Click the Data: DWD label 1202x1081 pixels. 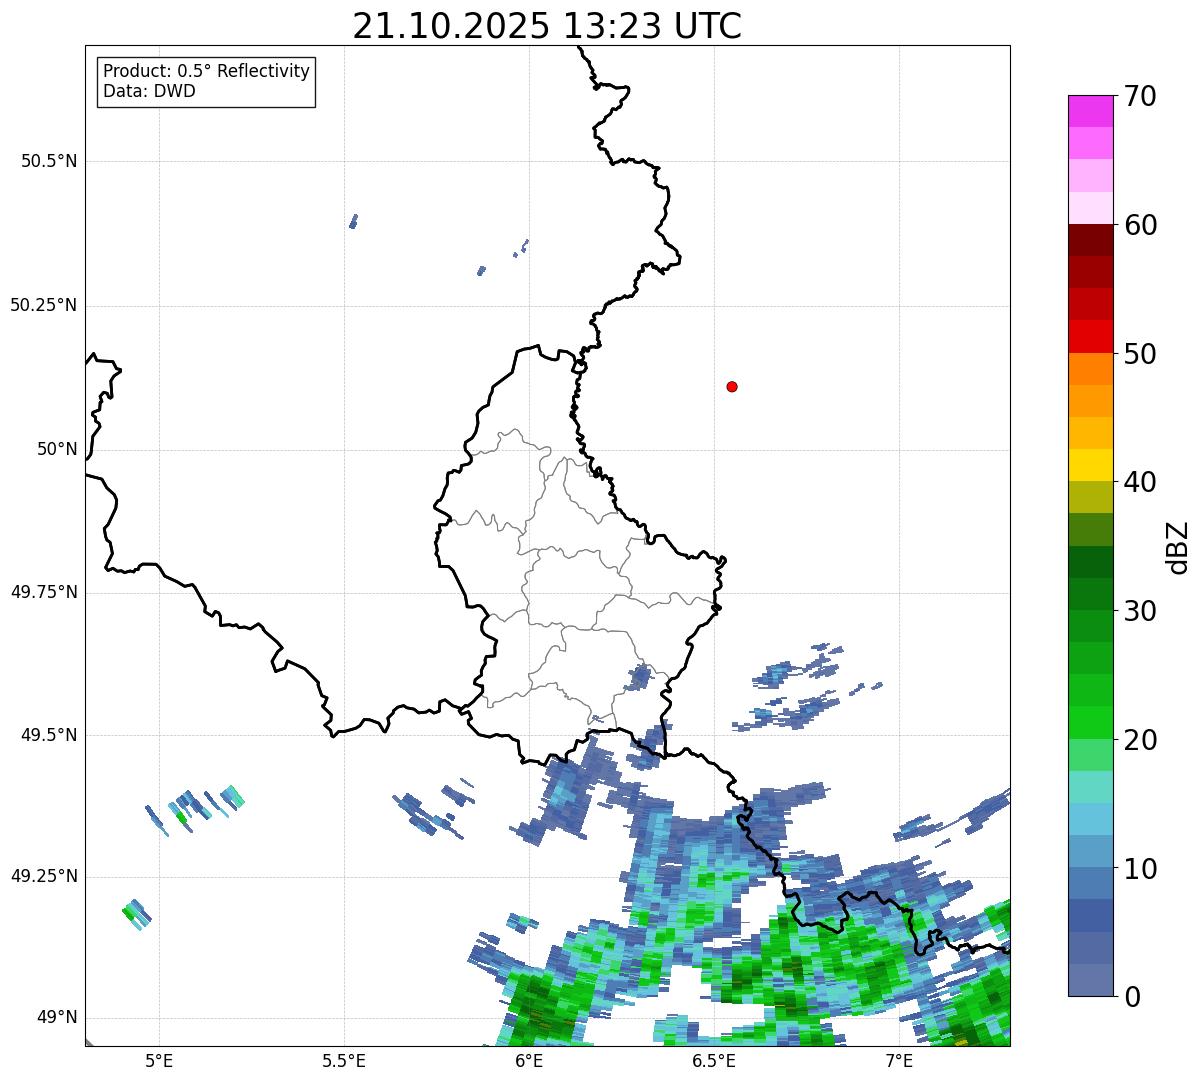(149, 91)
